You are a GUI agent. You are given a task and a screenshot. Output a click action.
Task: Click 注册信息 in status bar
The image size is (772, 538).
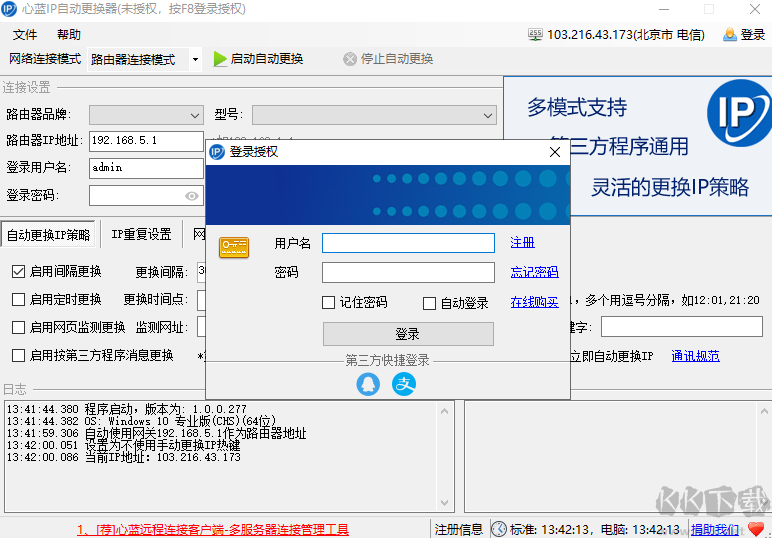click(x=458, y=530)
